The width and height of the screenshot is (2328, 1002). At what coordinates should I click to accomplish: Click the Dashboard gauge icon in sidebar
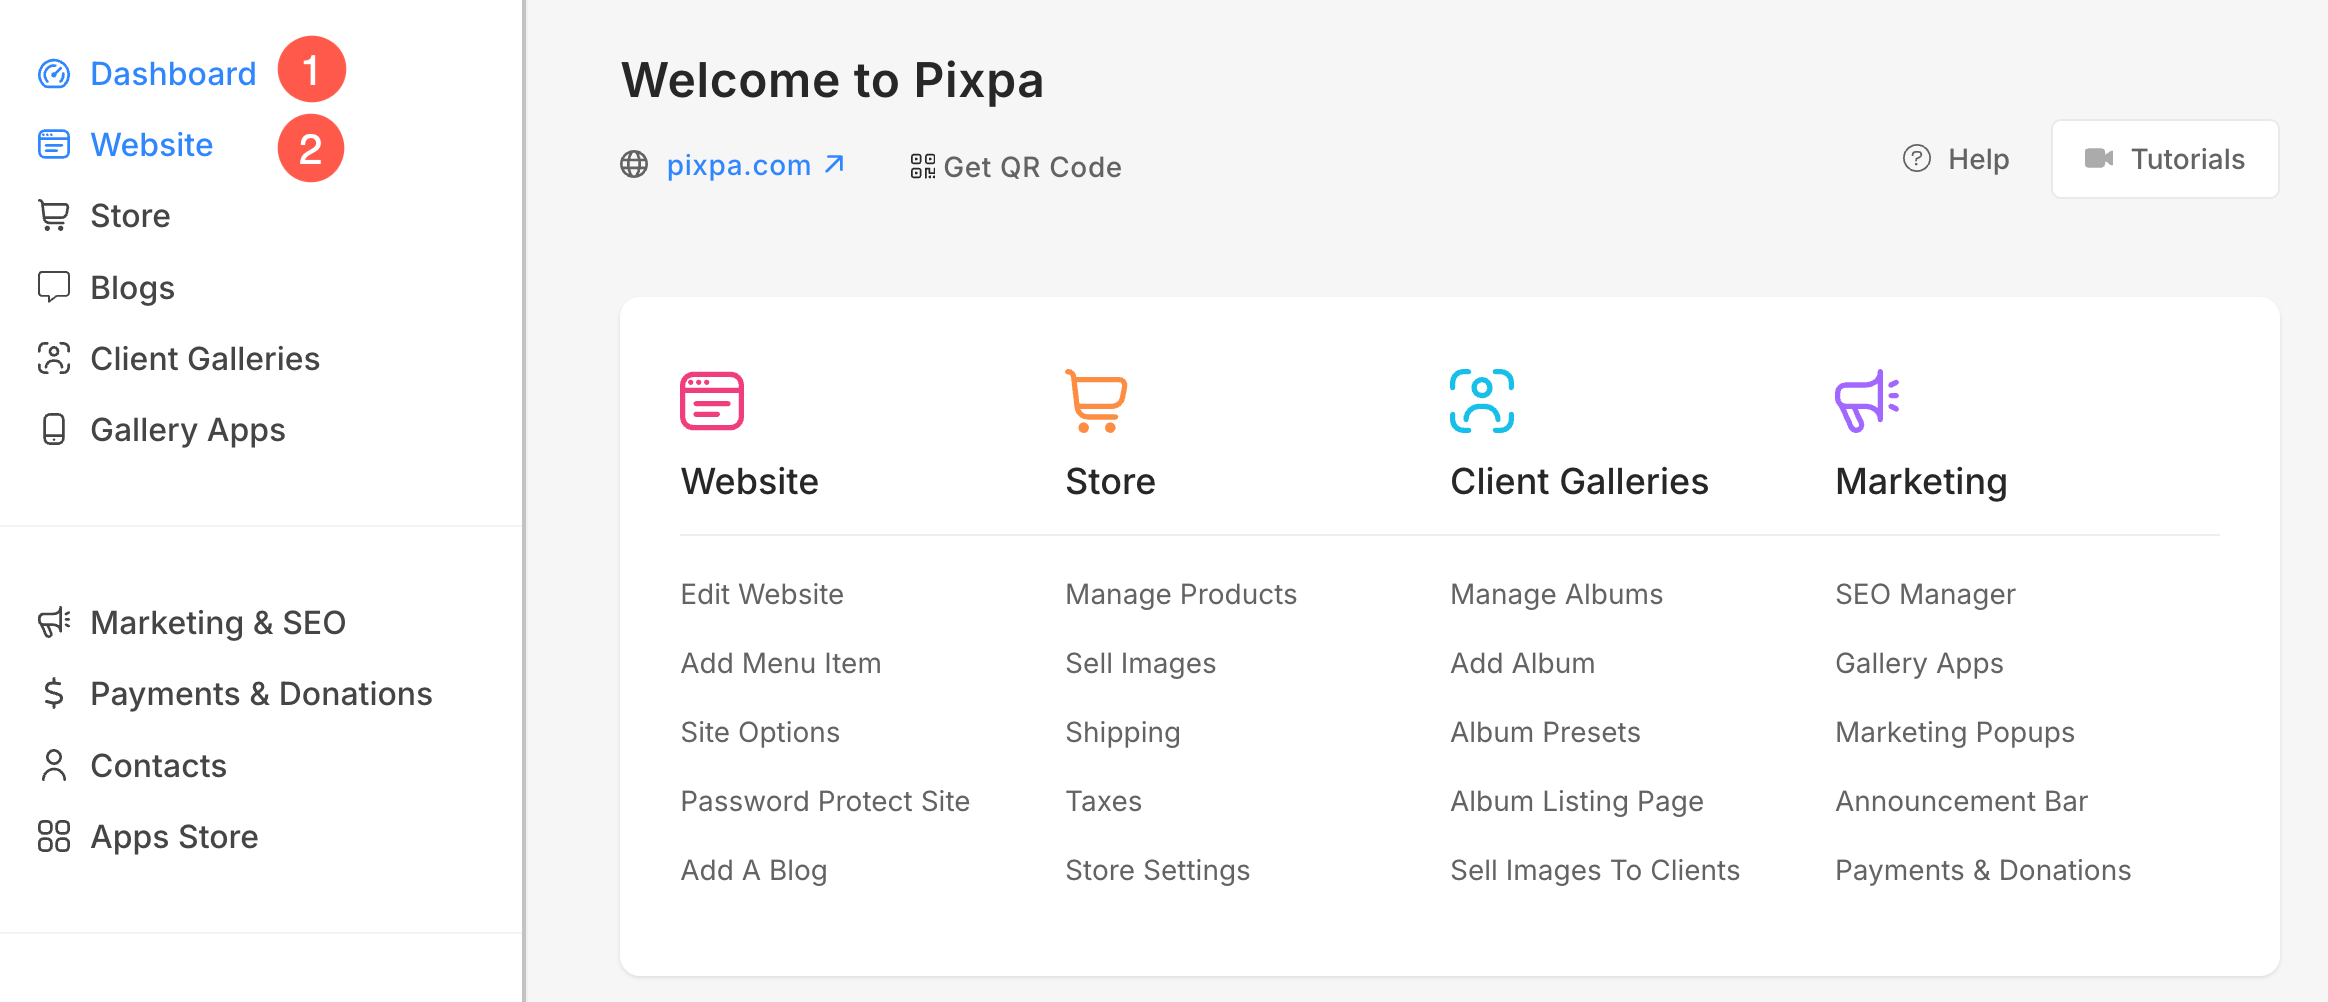[x=54, y=74]
